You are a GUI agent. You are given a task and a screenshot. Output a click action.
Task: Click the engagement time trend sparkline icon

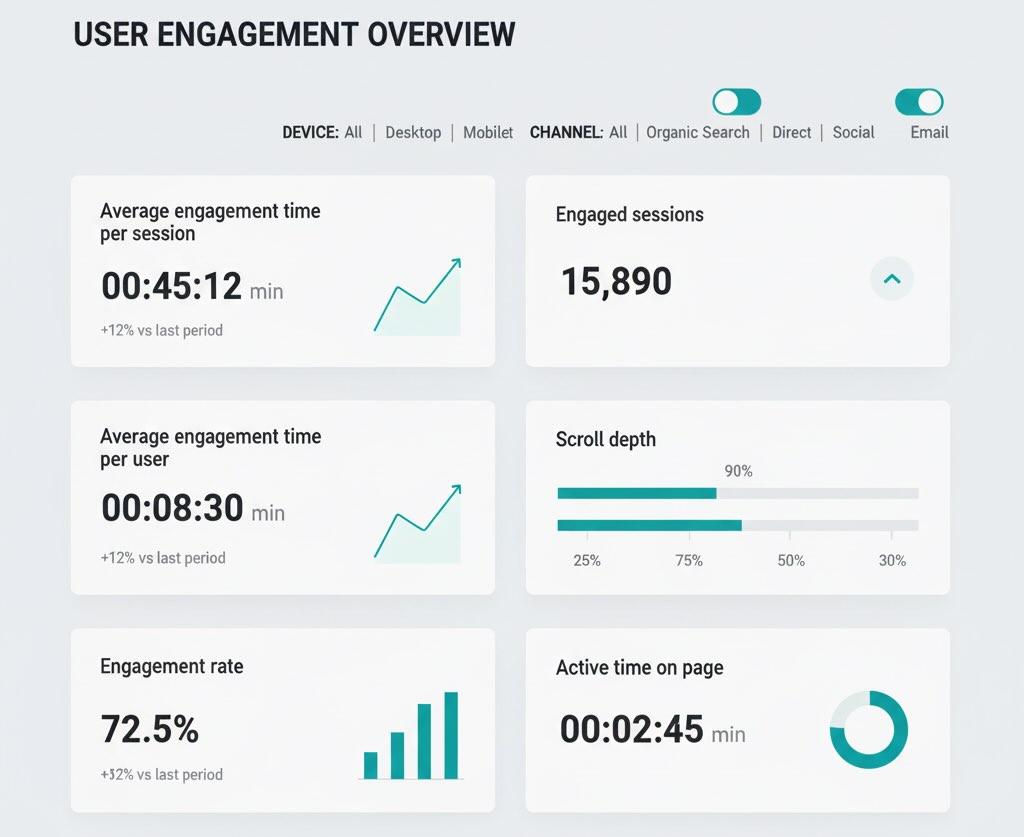pyautogui.click(x=416, y=297)
